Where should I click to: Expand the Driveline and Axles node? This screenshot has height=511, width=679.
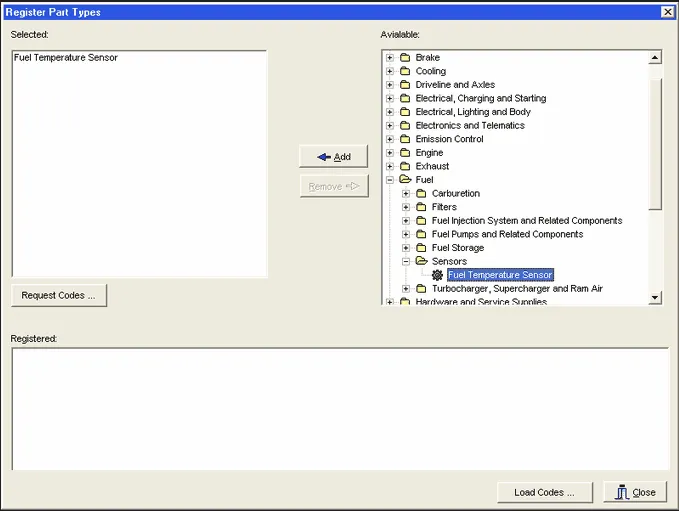(390, 84)
